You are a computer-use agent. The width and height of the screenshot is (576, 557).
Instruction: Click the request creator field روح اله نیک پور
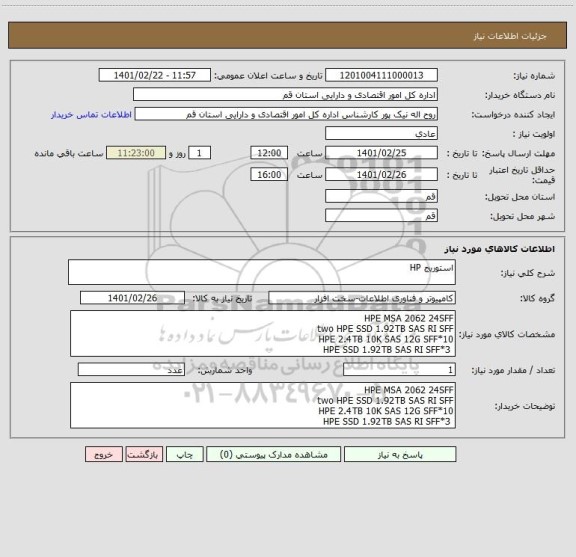click(x=286, y=114)
